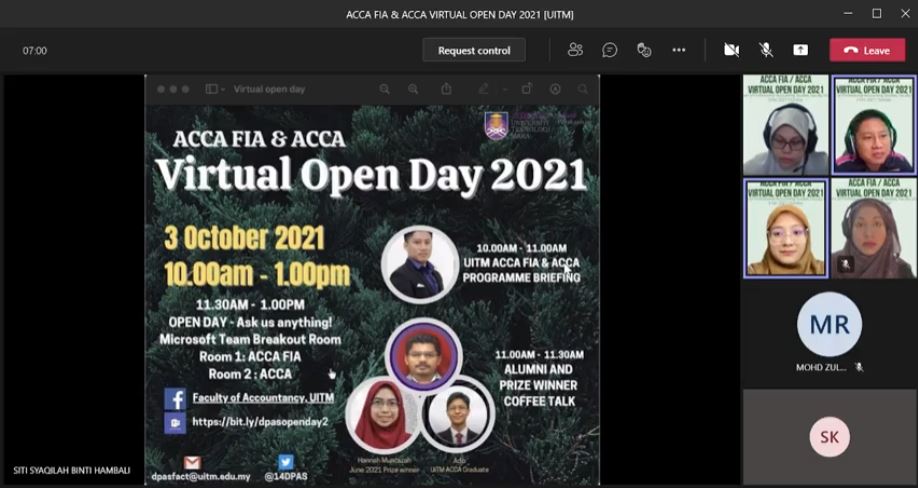Select the participant video with green headset
This screenshot has height=488, width=918.
[874, 125]
